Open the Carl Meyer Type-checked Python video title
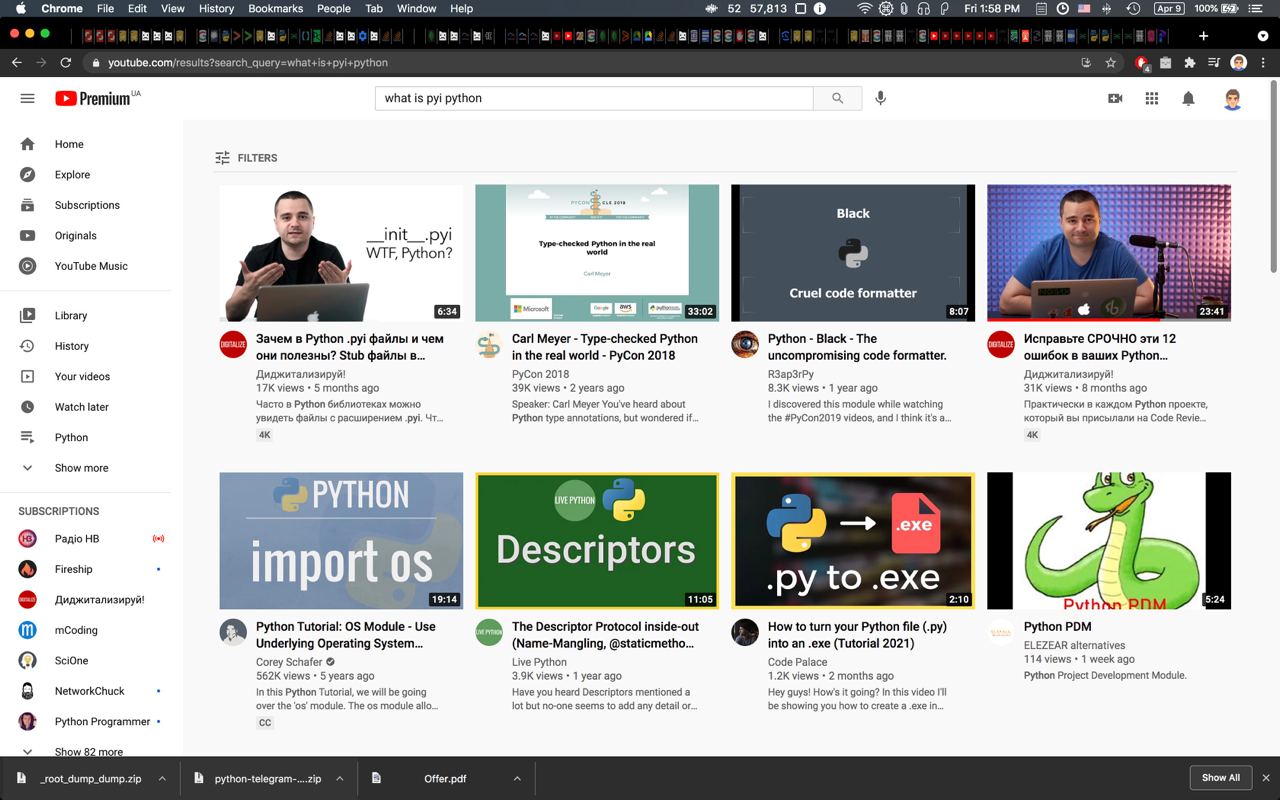The width and height of the screenshot is (1280, 800). point(605,347)
